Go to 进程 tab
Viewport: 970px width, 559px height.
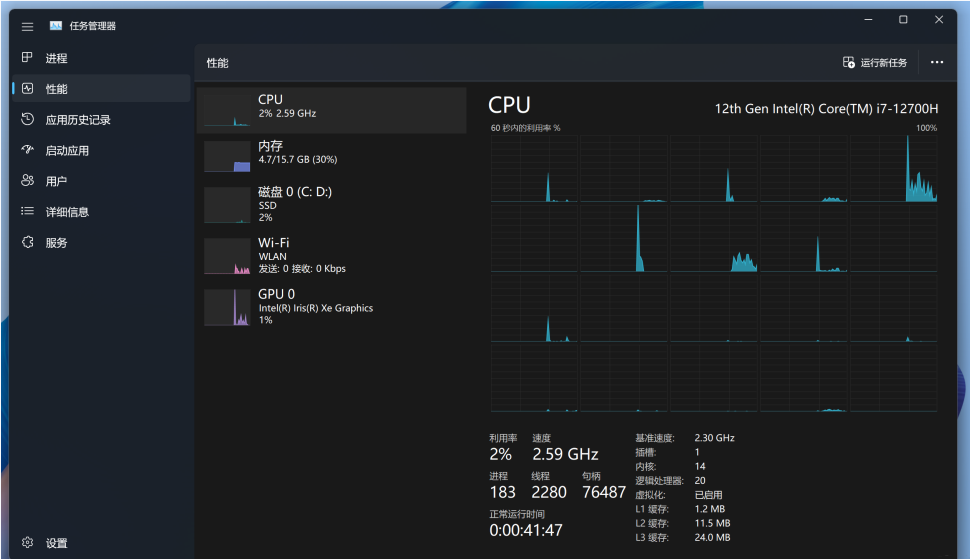tap(56, 58)
